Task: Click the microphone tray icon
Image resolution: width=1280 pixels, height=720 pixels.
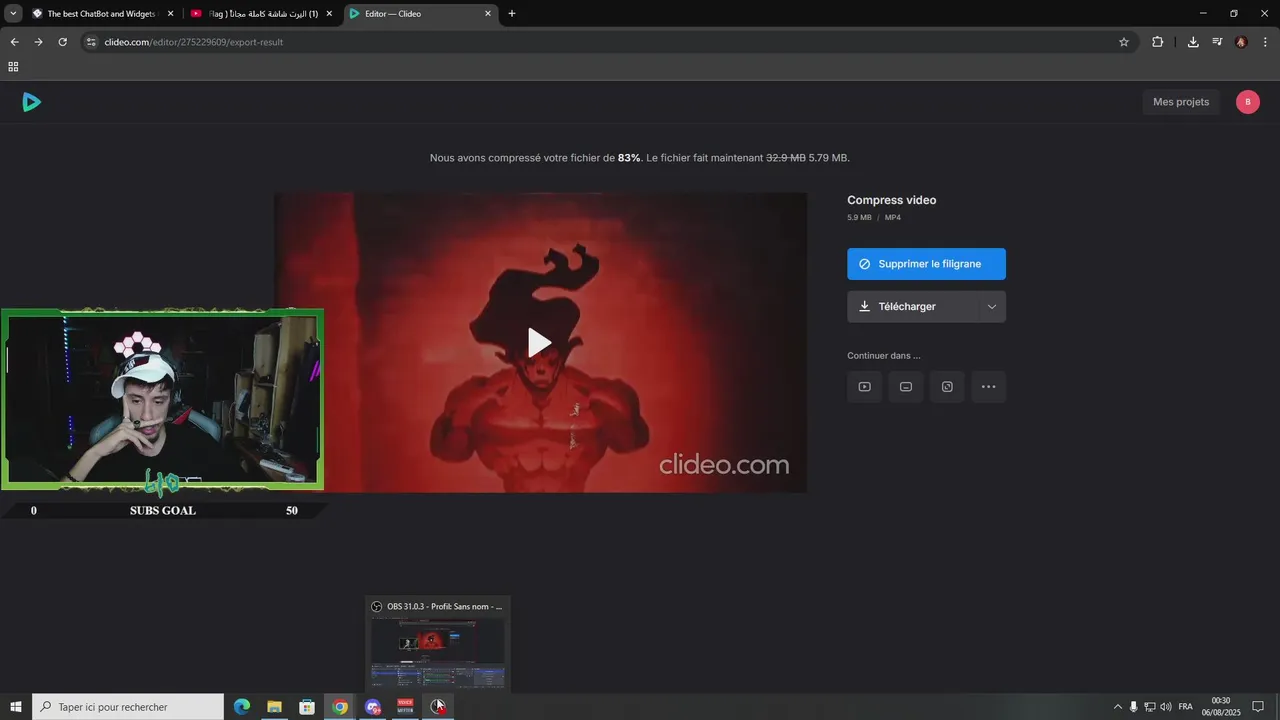Action: [x=1133, y=707]
